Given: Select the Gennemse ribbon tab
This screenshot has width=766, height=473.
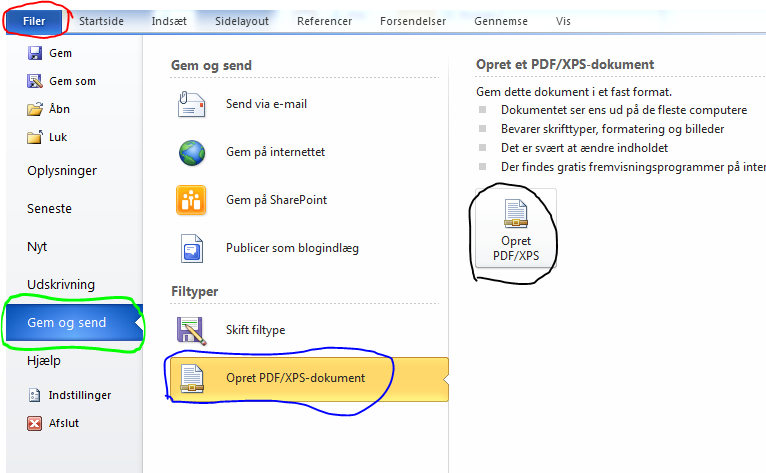Looking at the screenshot, I should click(501, 22).
